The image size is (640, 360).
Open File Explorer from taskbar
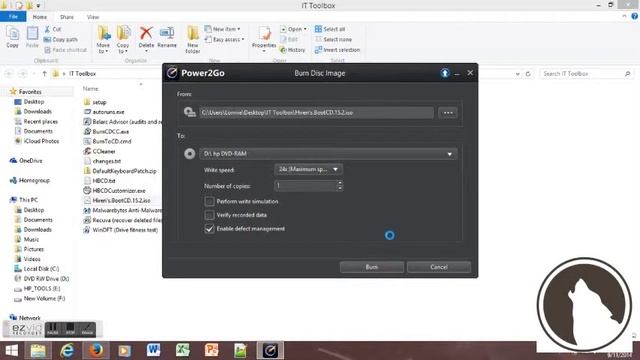click(38, 351)
